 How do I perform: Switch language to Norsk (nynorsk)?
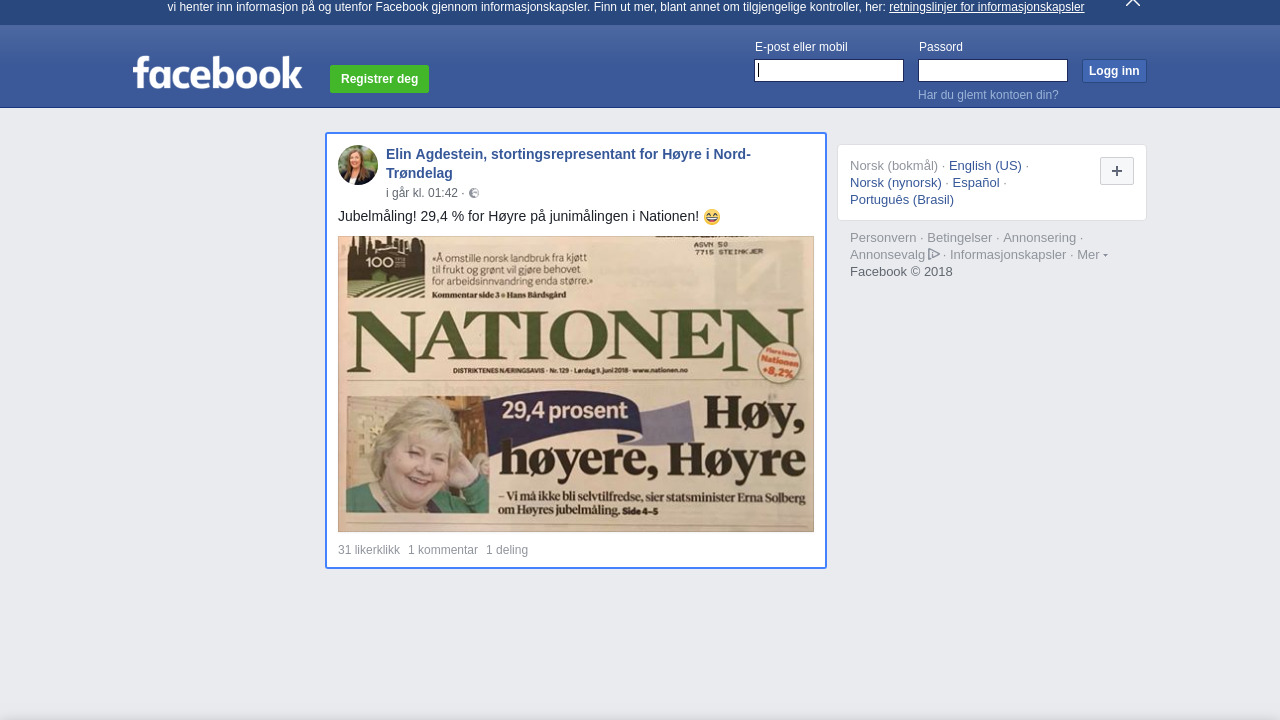pyautogui.click(x=896, y=183)
